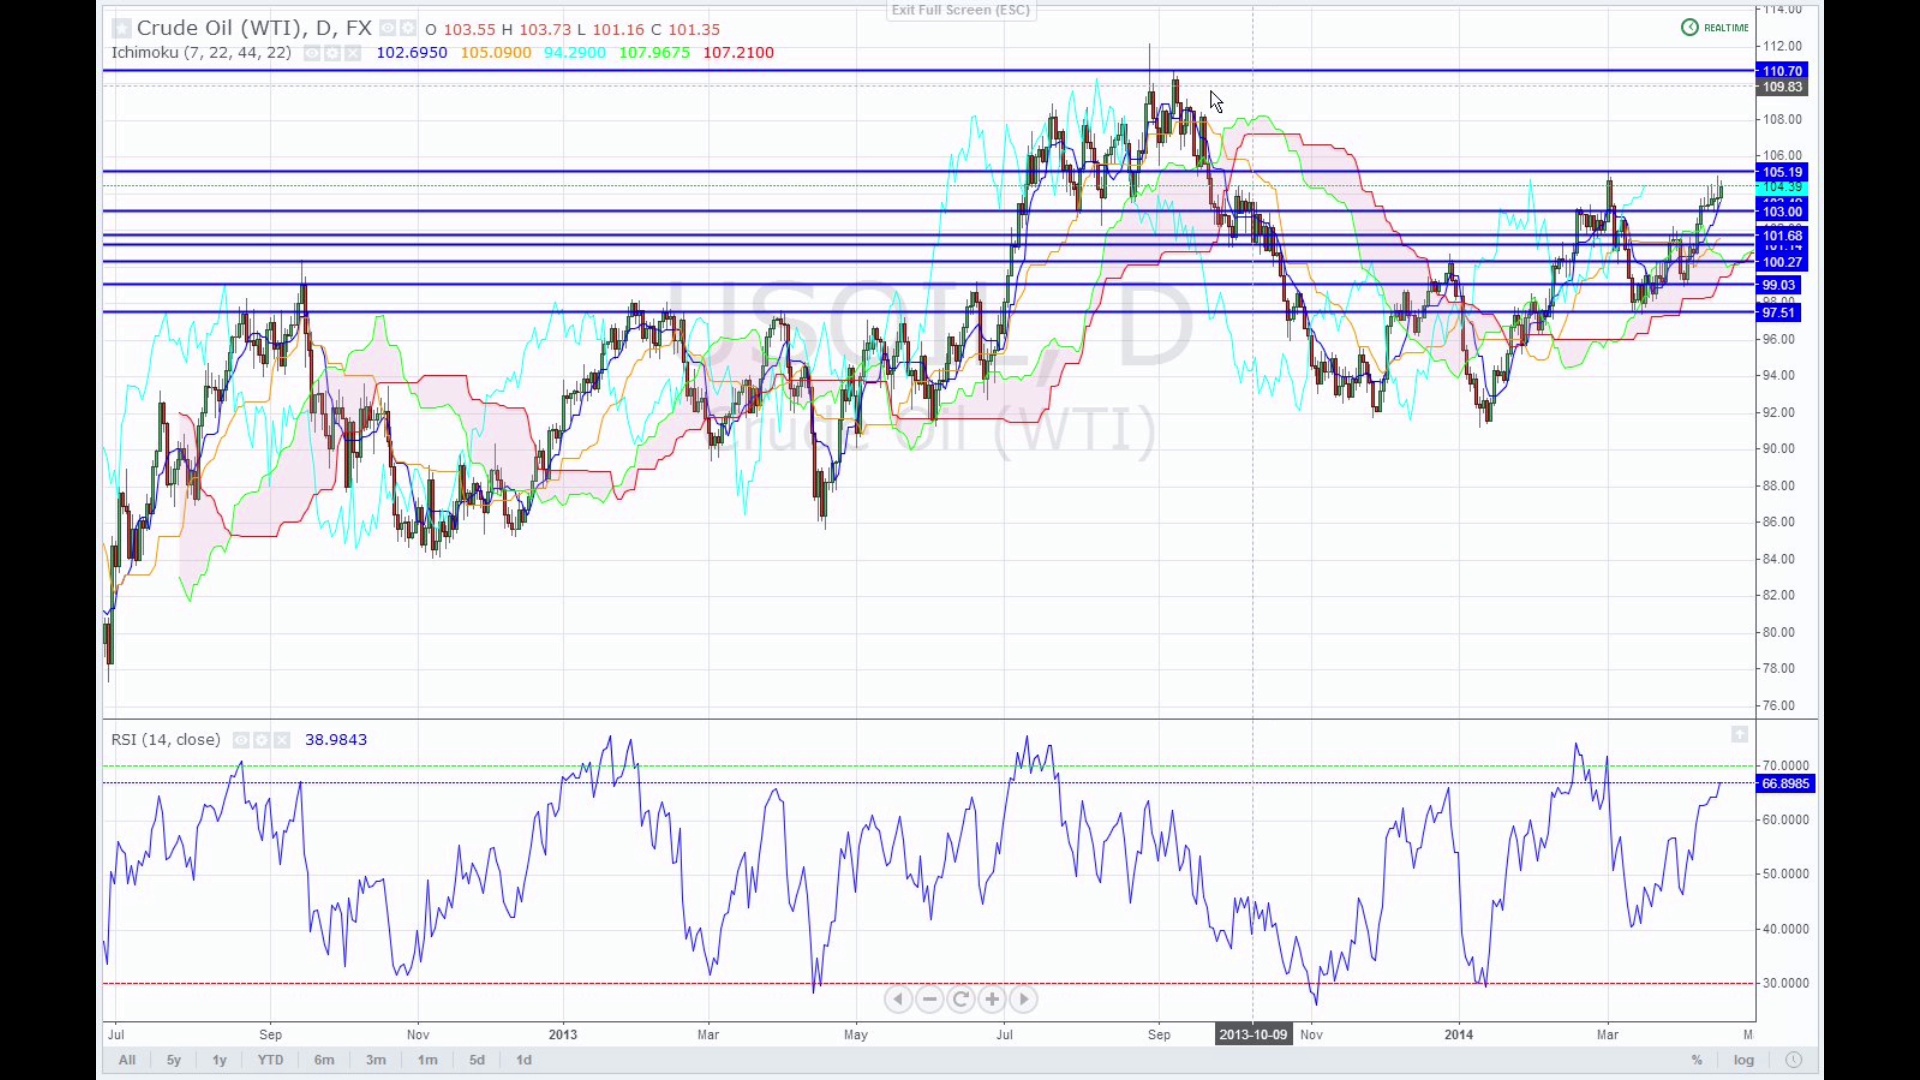Click the favorite star next to Crude Oil

click(121, 29)
